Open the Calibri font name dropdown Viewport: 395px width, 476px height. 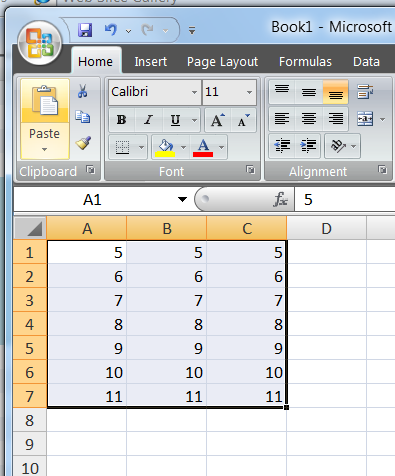(194, 92)
